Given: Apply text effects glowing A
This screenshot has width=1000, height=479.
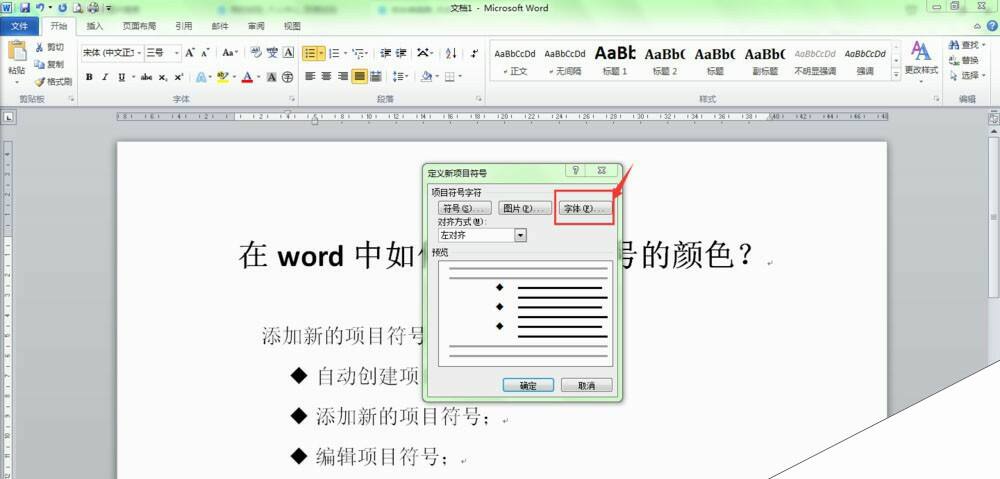Looking at the screenshot, I should pos(200,77).
